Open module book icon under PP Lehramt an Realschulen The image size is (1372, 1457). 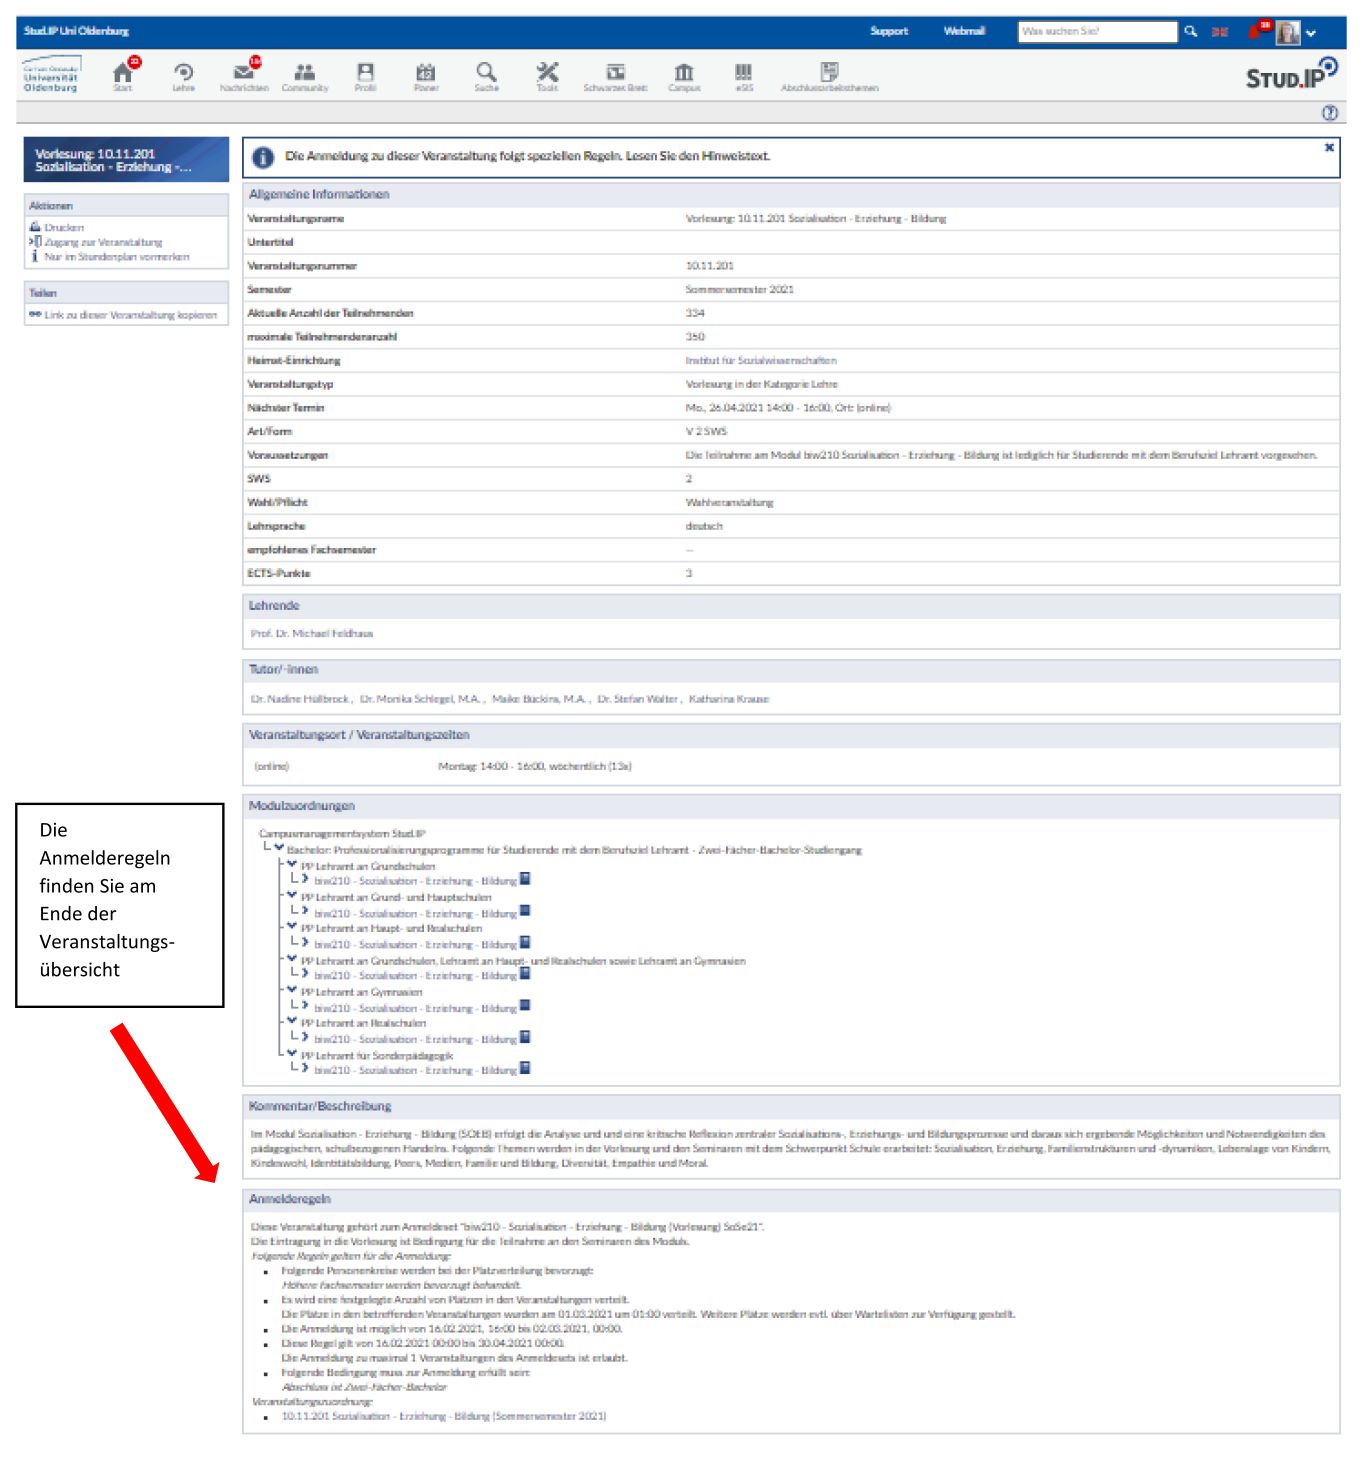click(x=525, y=1037)
